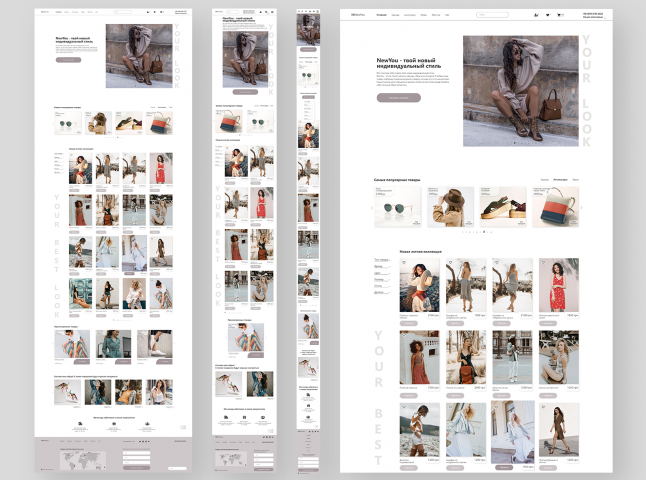Expand the second filter dropdown in right mockup sidebar
This screenshot has height=480, width=646.
(382, 267)
